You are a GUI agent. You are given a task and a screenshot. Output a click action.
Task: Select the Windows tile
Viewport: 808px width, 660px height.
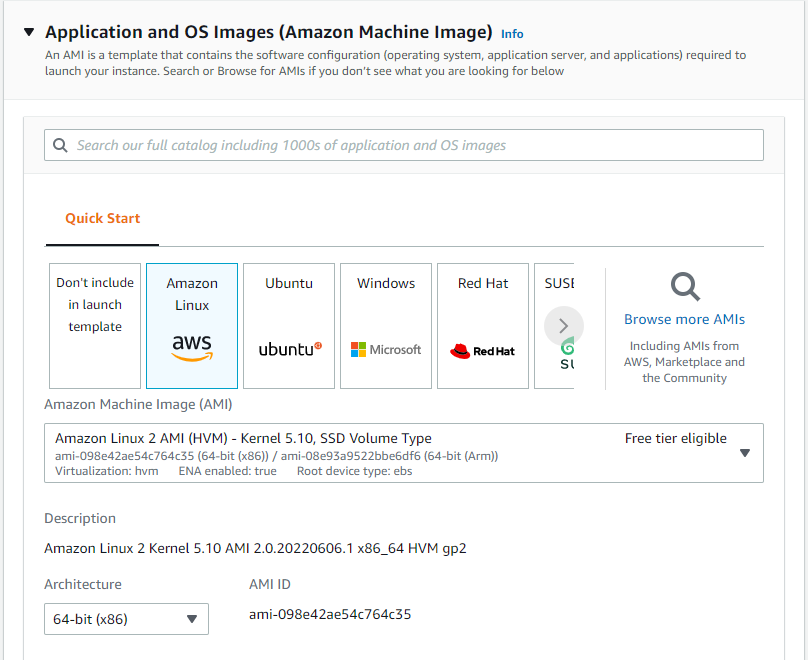point(385,326)
